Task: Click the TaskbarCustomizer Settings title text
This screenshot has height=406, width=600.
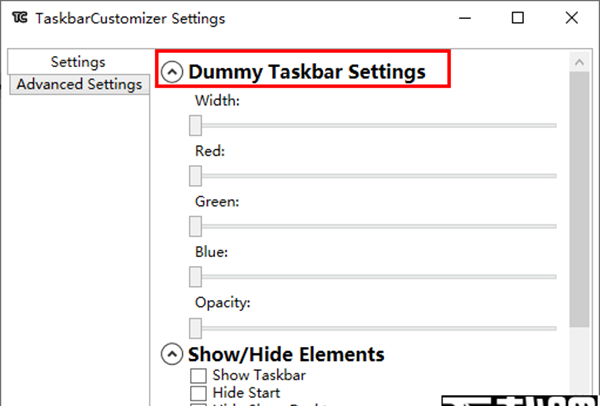Action: (130, 18)
